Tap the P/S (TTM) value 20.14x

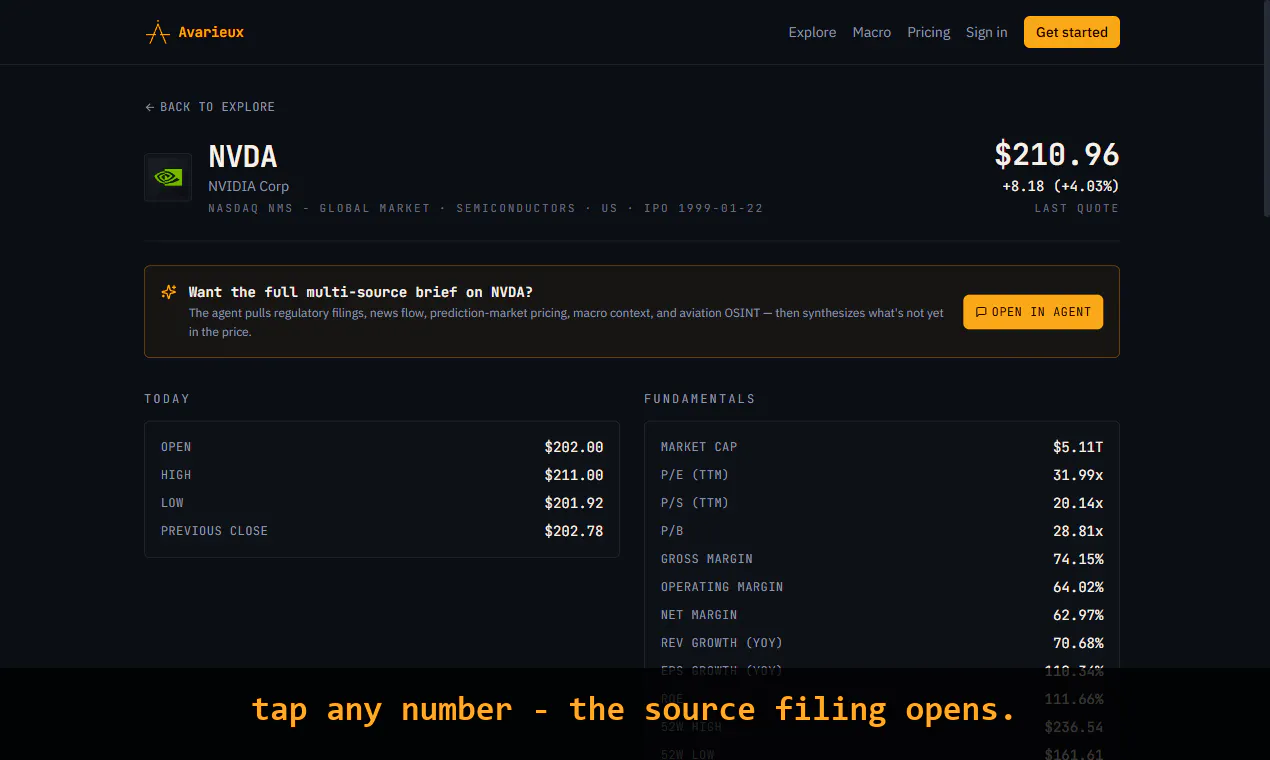(1078, 503)
